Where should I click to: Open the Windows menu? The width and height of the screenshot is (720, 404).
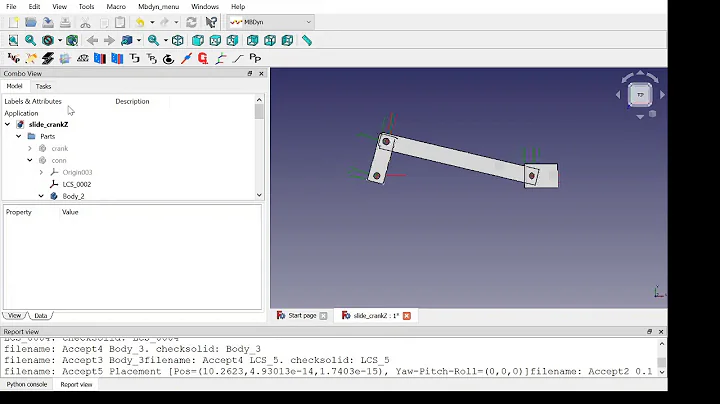click(x=205, y=6)
